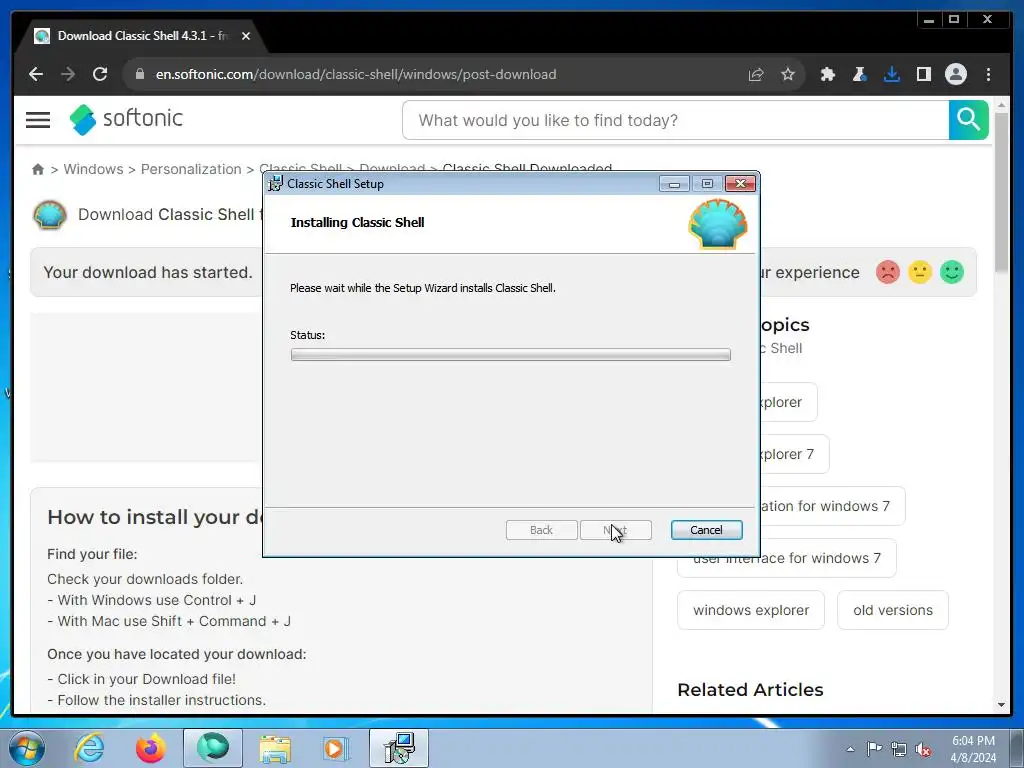The image size is (1024, 768).
Task: Click the Softonic logo
Action: click(x=126, y=120)
